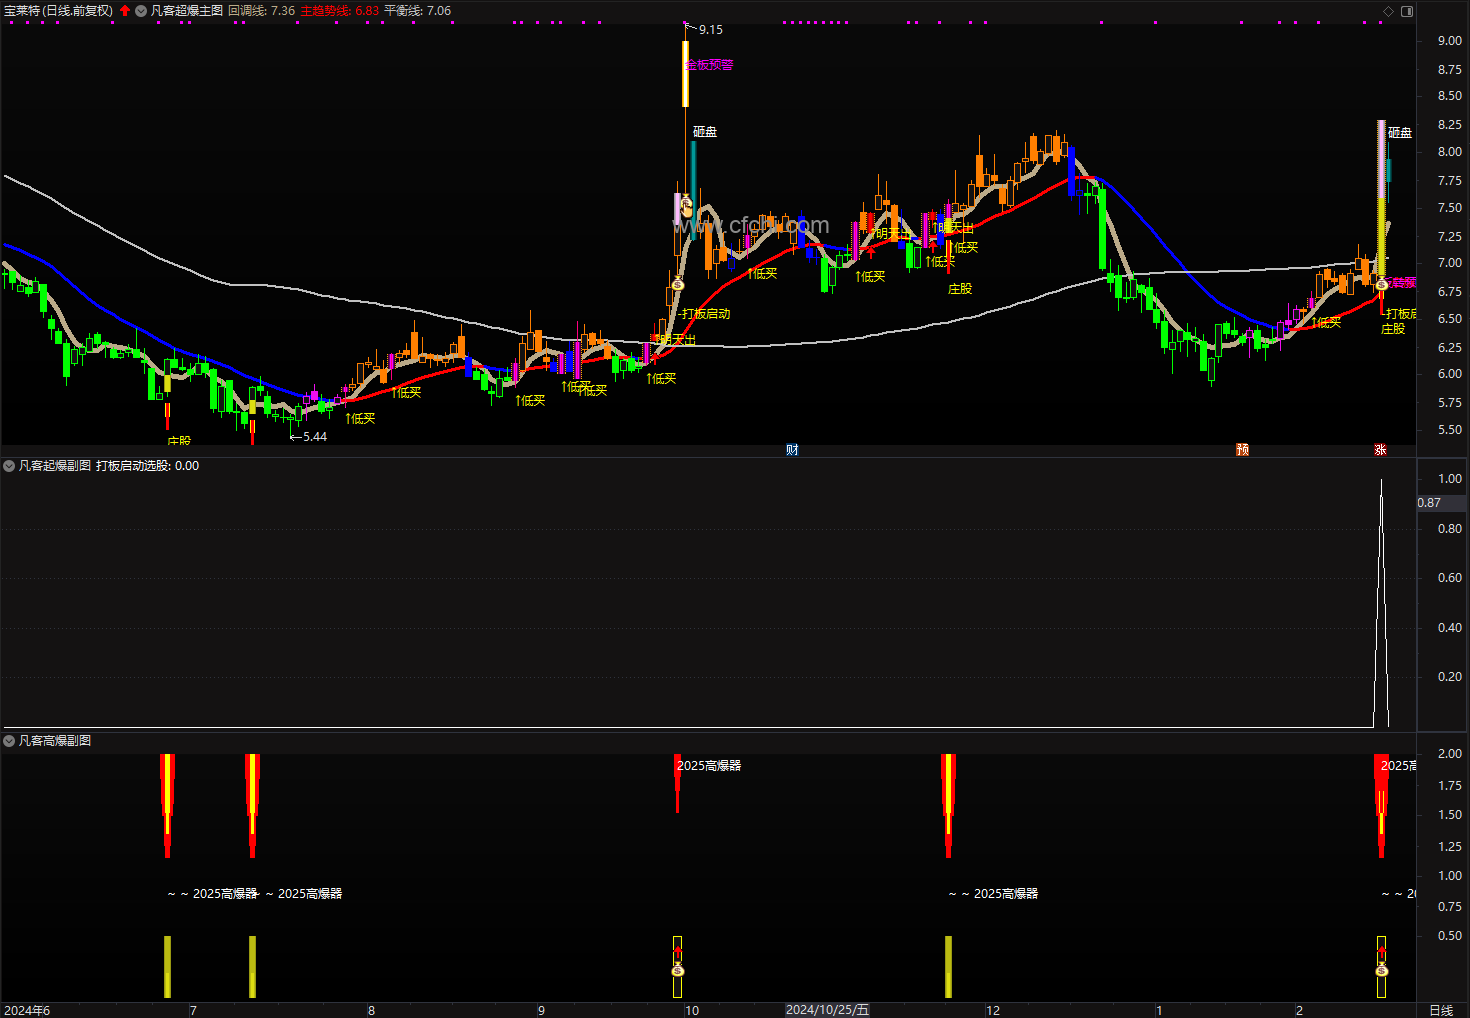Click the orange 预 forecast marker
Screen dimensions: 1470x1018
click(x=1242, y=450)
